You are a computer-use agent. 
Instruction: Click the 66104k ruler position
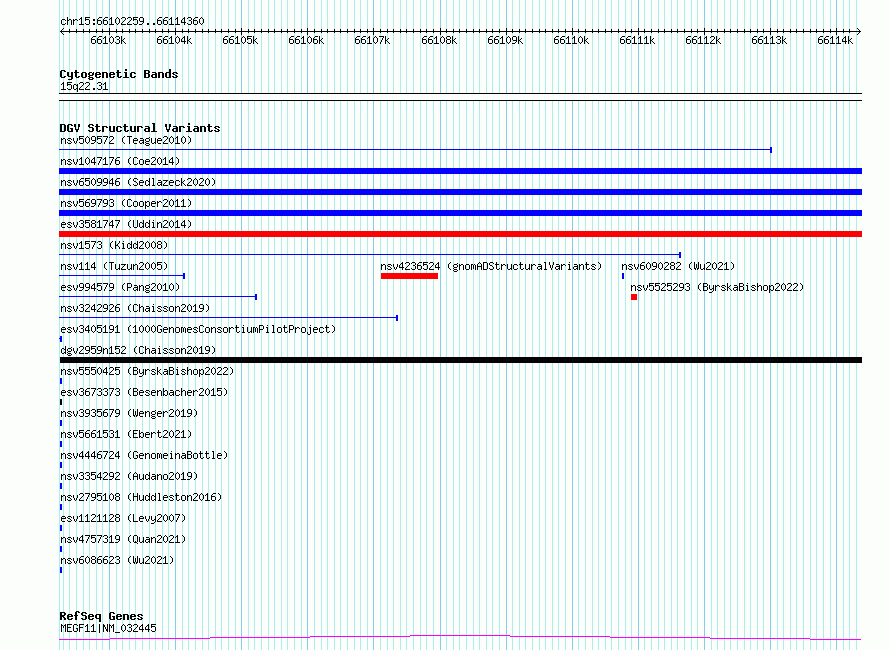point(174,40)
